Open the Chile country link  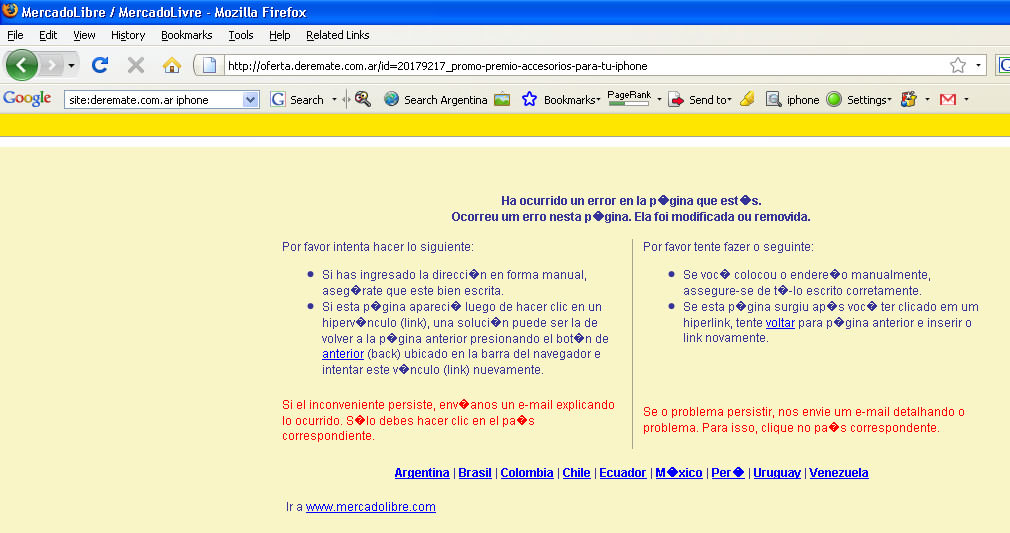tap(576, 472)
